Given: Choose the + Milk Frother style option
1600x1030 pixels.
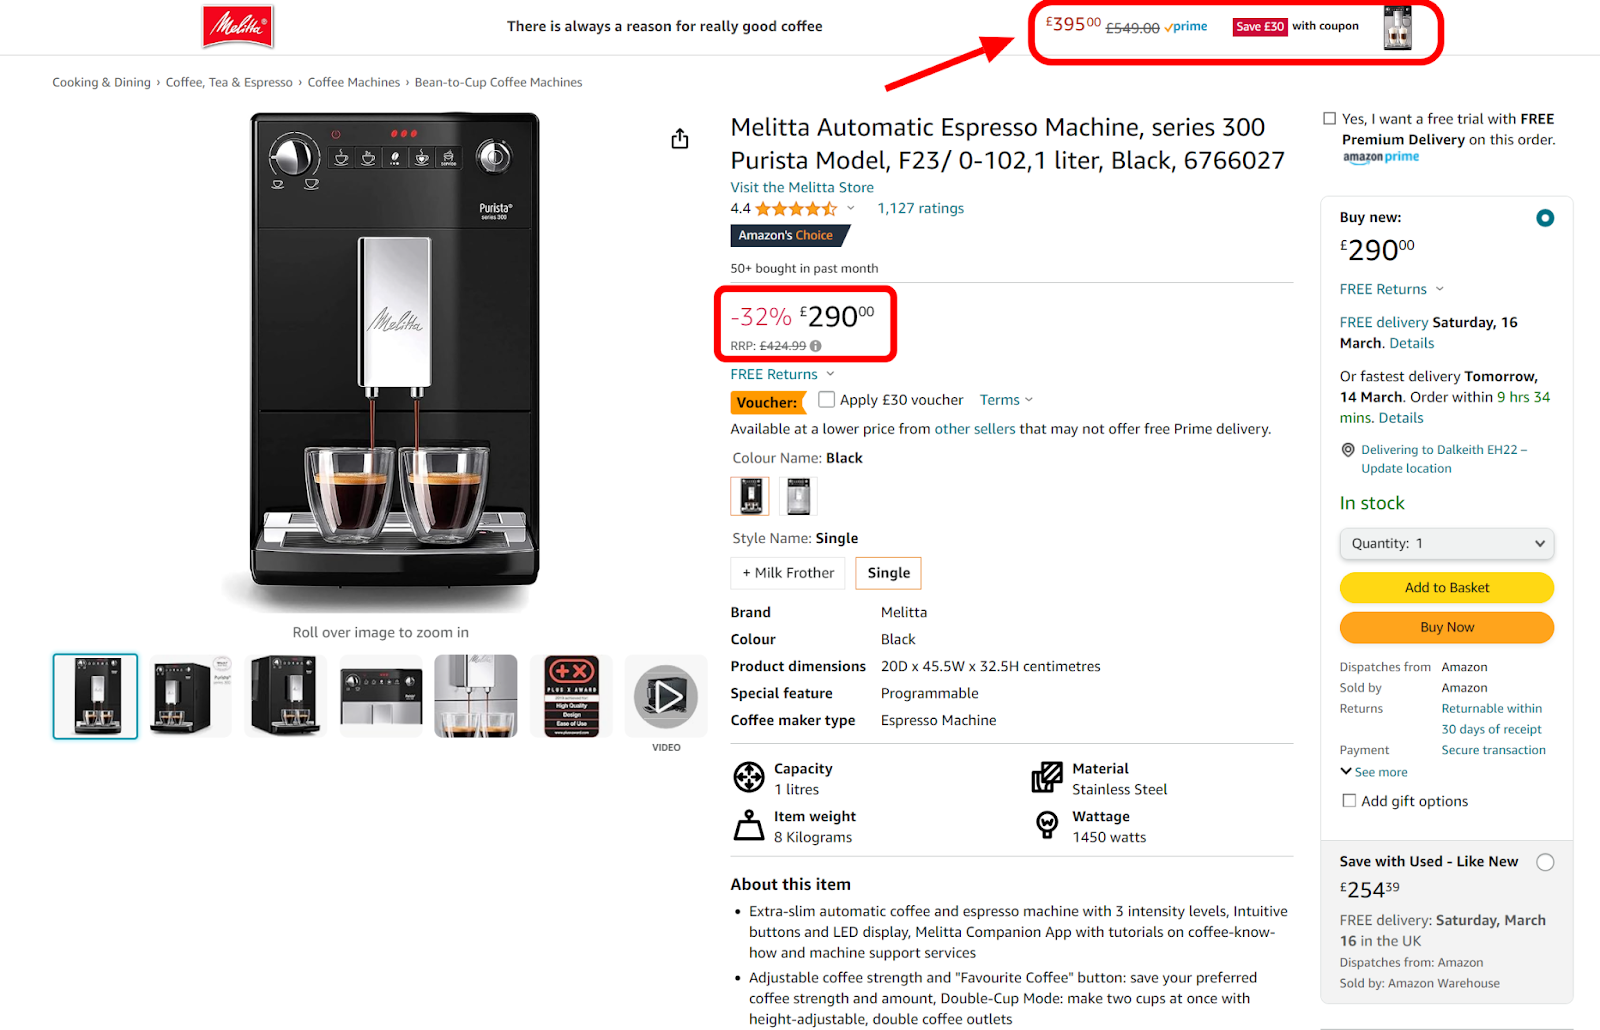Looking at the screenshot, I should [x=788, y=573].
